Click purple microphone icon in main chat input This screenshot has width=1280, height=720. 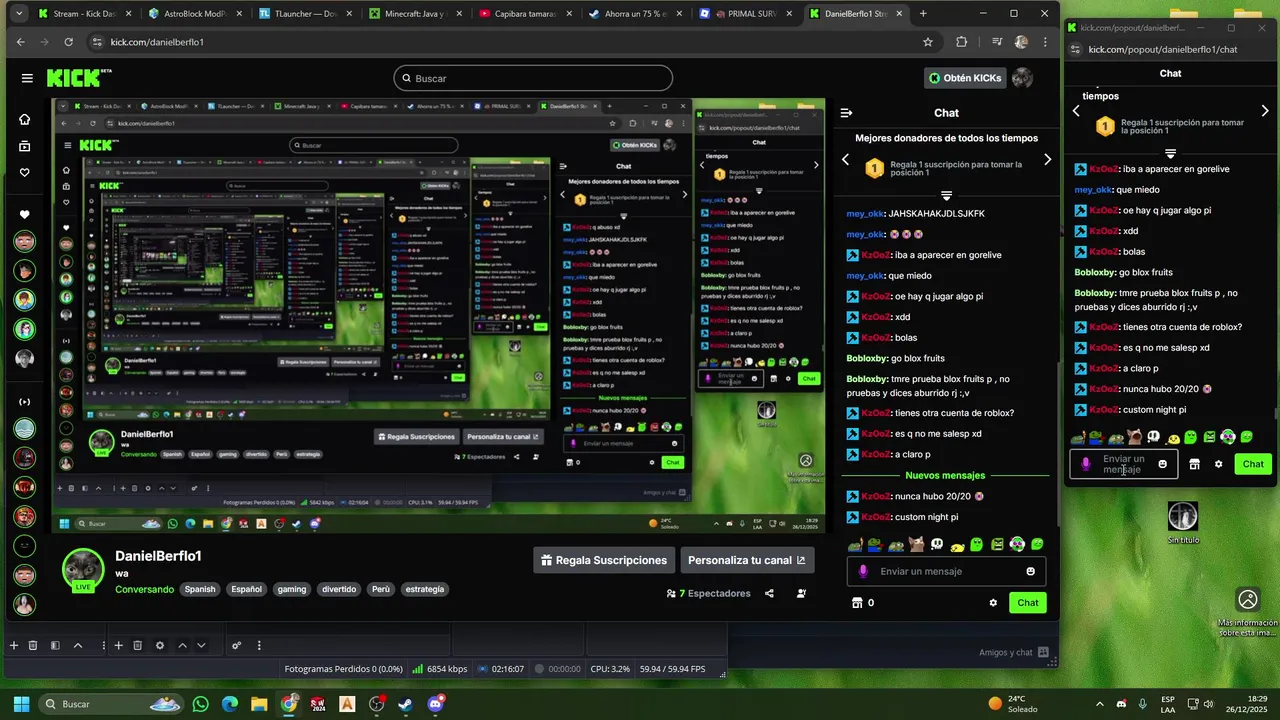(x=864, y=572)
